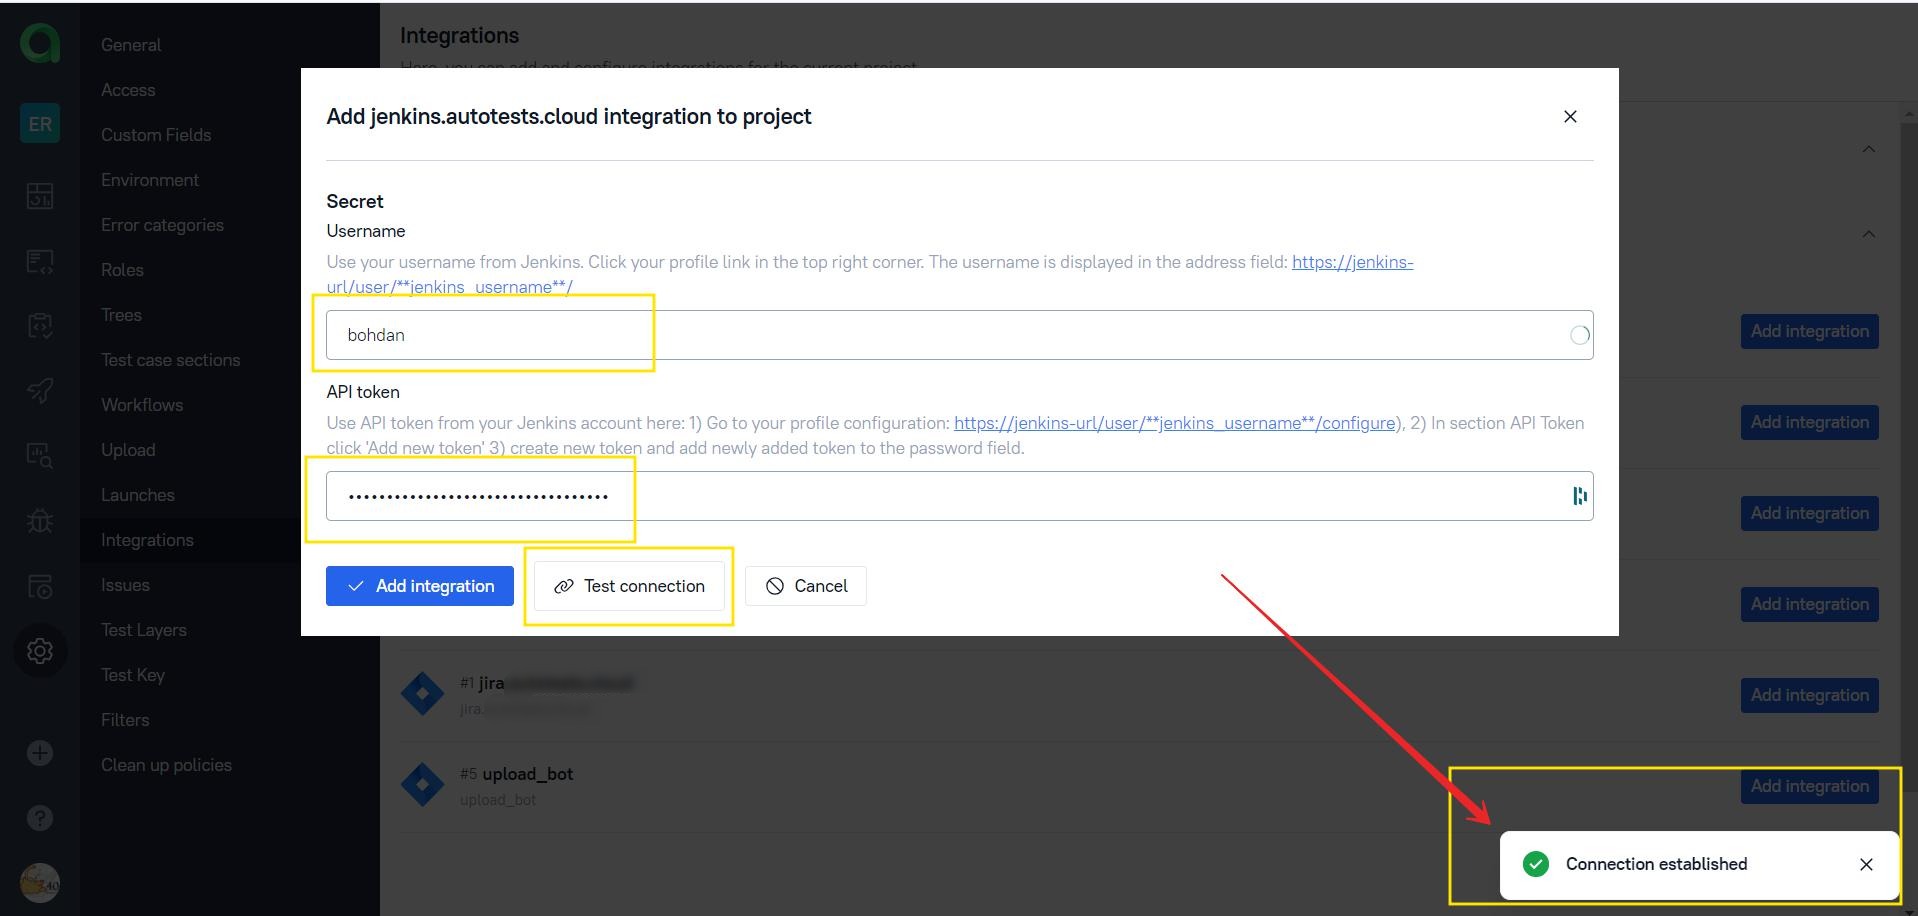Viewport: 1918px width, 916px height.
Task: Focus the API token input field
Action: pyautogui.click(x=960, y=496)
